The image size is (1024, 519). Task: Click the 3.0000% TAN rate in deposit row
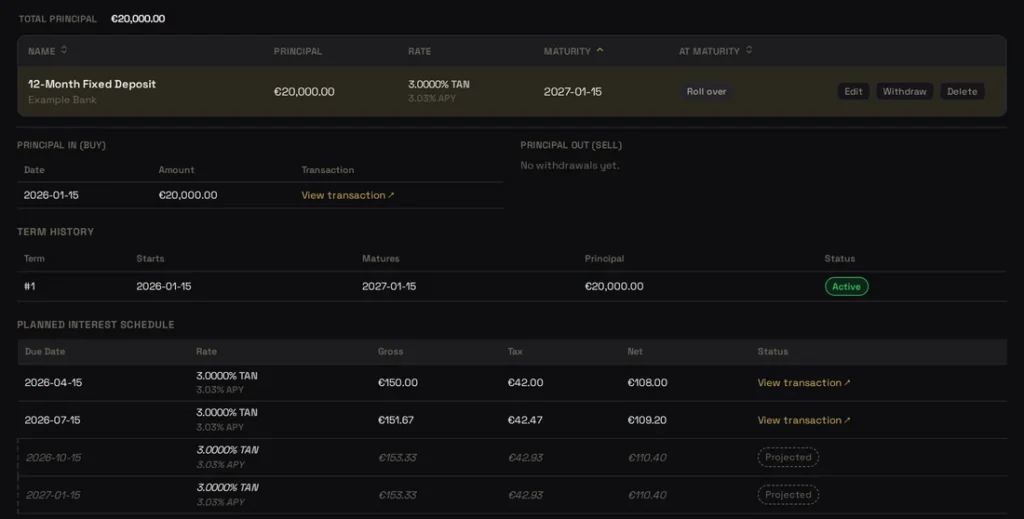coord(439,84)
